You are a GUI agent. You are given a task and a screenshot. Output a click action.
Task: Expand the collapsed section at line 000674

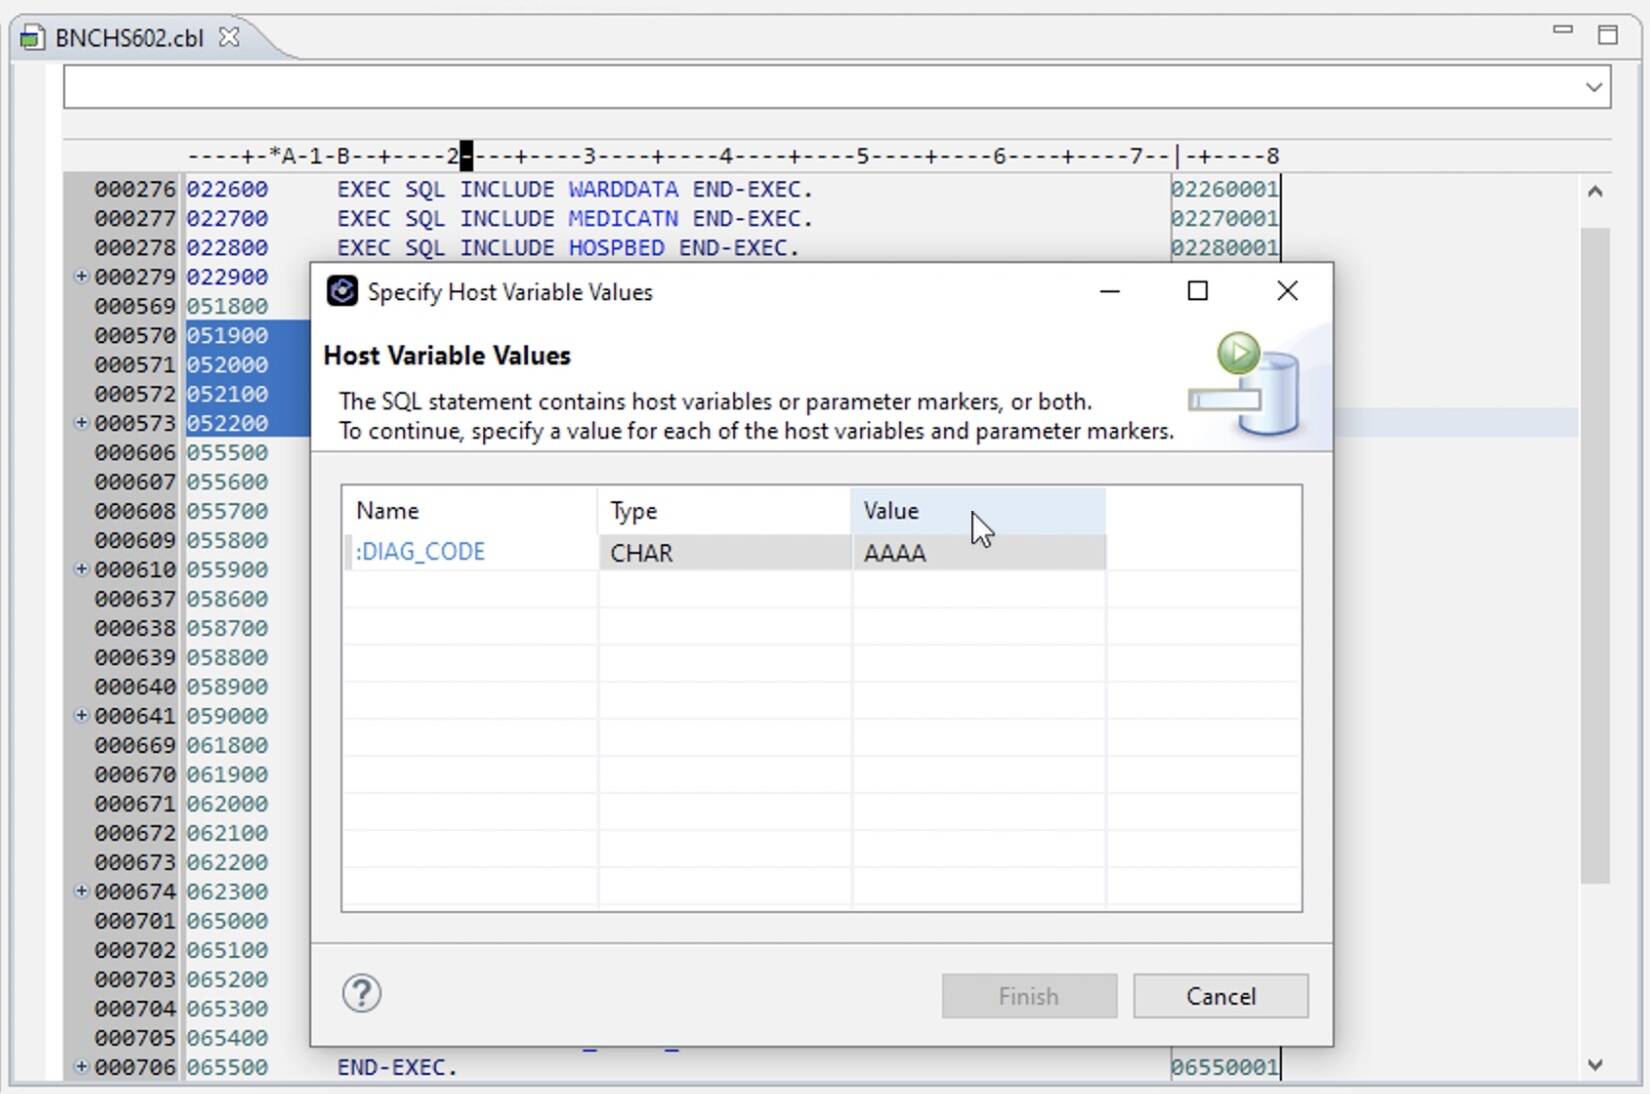80,891
